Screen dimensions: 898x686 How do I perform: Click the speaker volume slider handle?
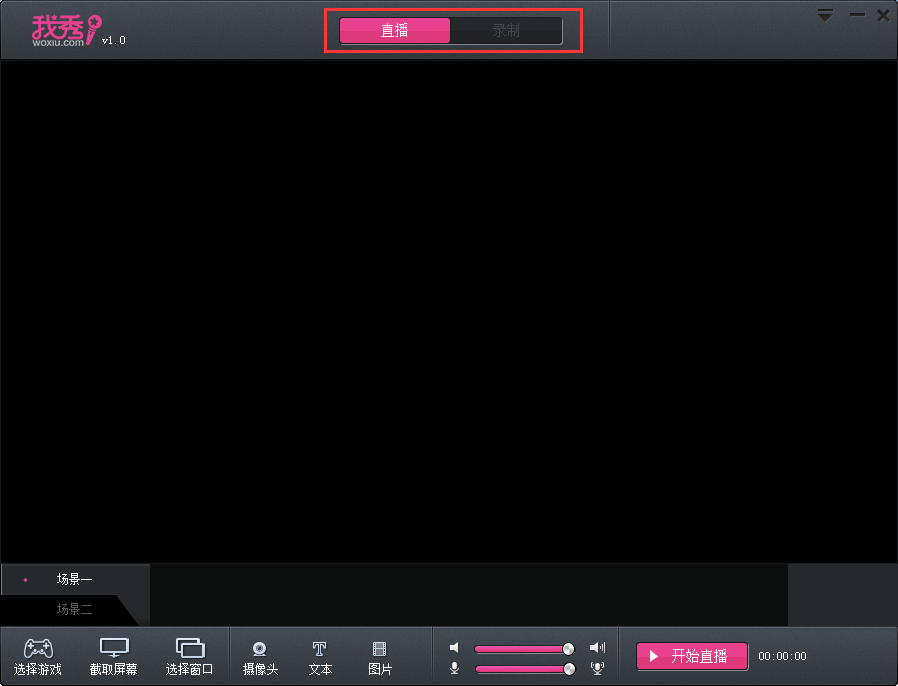[569, 648]
